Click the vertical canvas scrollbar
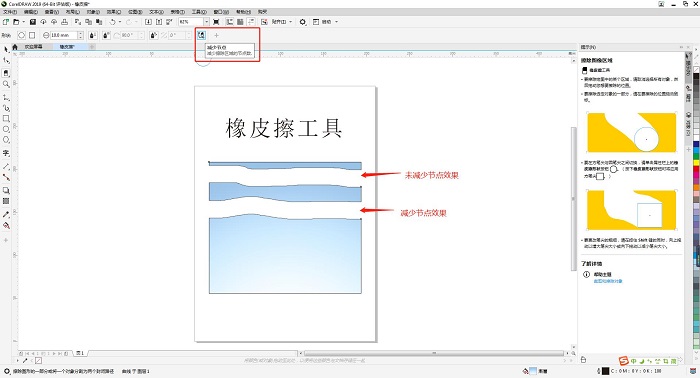The image size is (700, 378). tap(573, 199)
